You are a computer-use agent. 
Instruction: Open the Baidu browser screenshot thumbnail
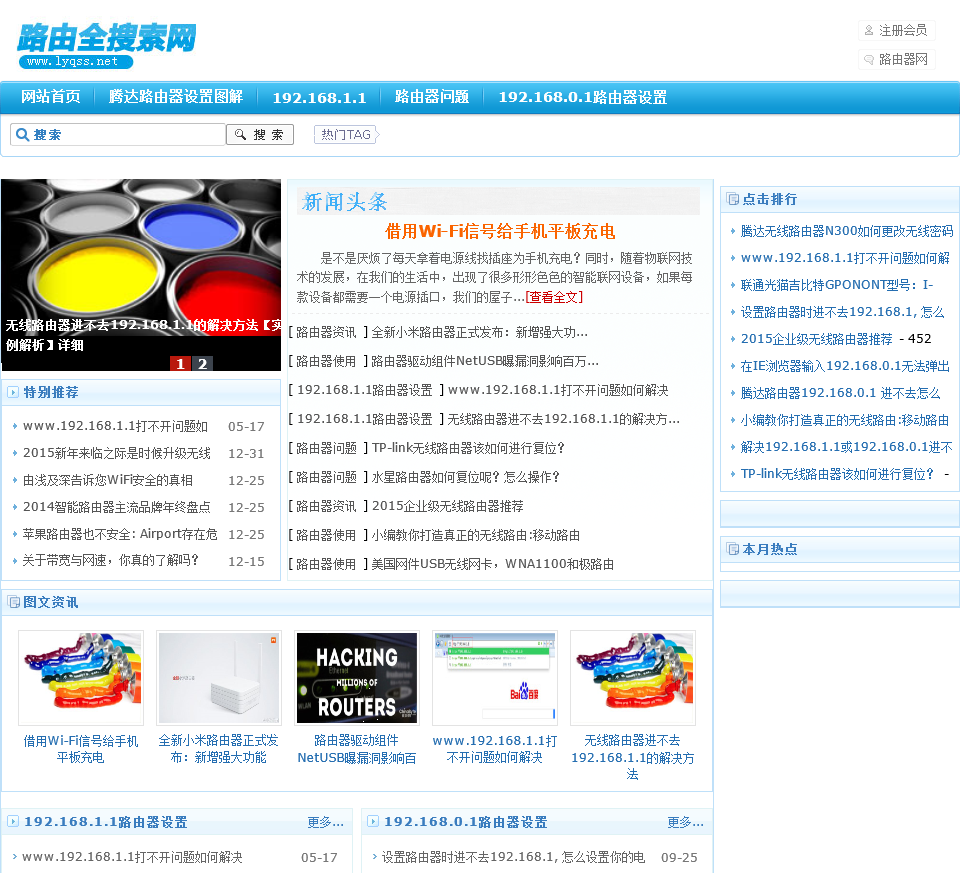click(495, 678)
